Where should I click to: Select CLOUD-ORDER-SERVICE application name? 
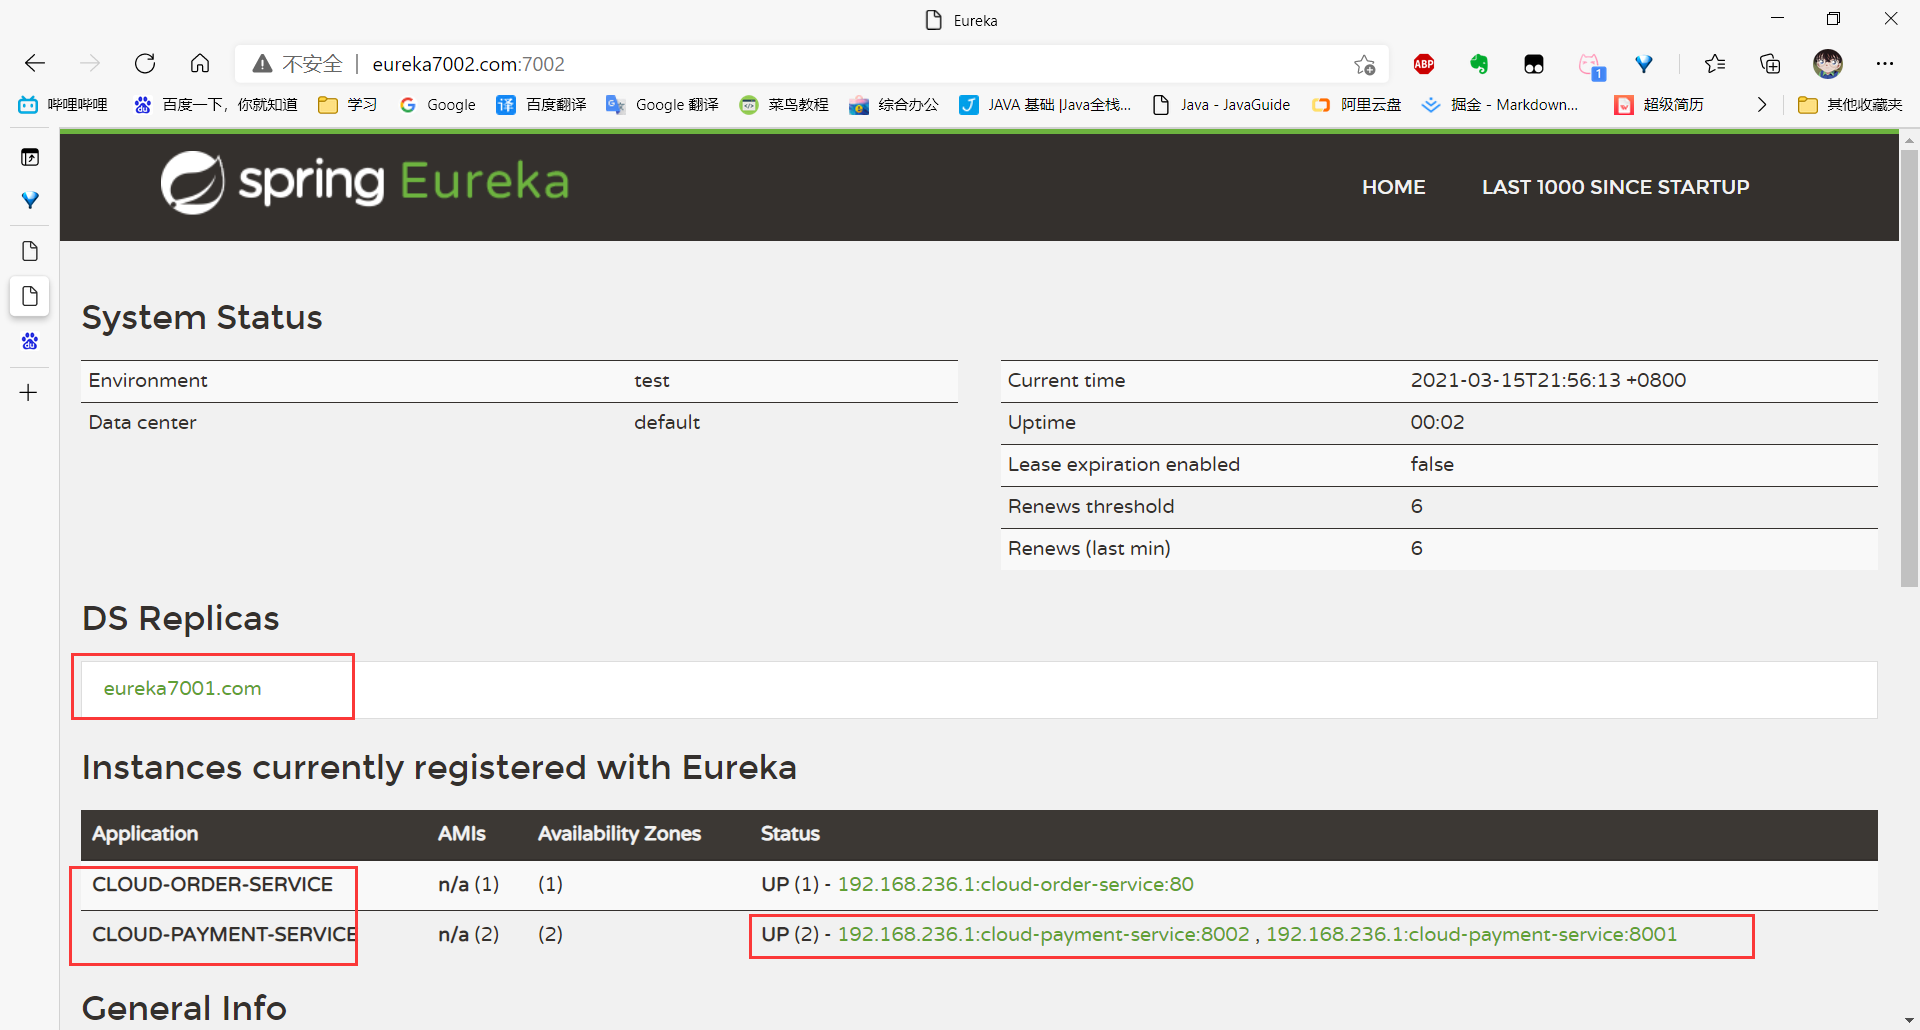212,884
